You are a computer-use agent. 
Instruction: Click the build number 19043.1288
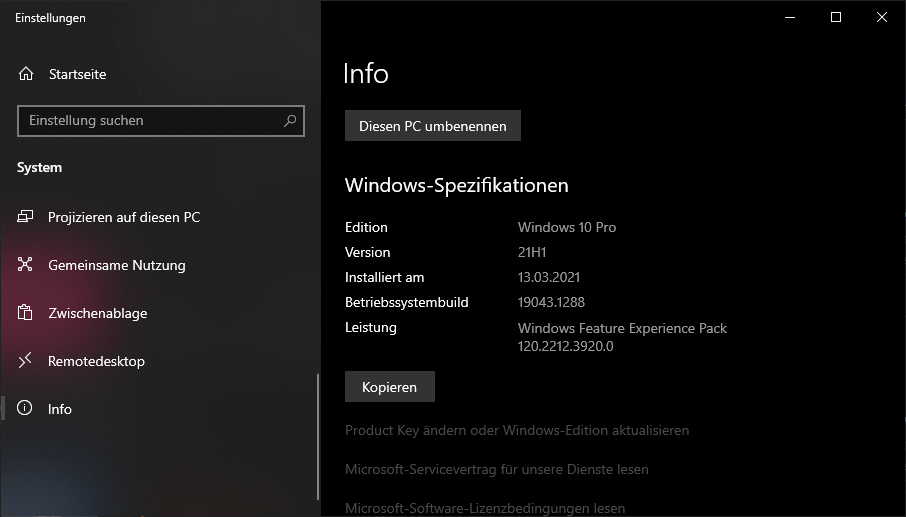551,302
